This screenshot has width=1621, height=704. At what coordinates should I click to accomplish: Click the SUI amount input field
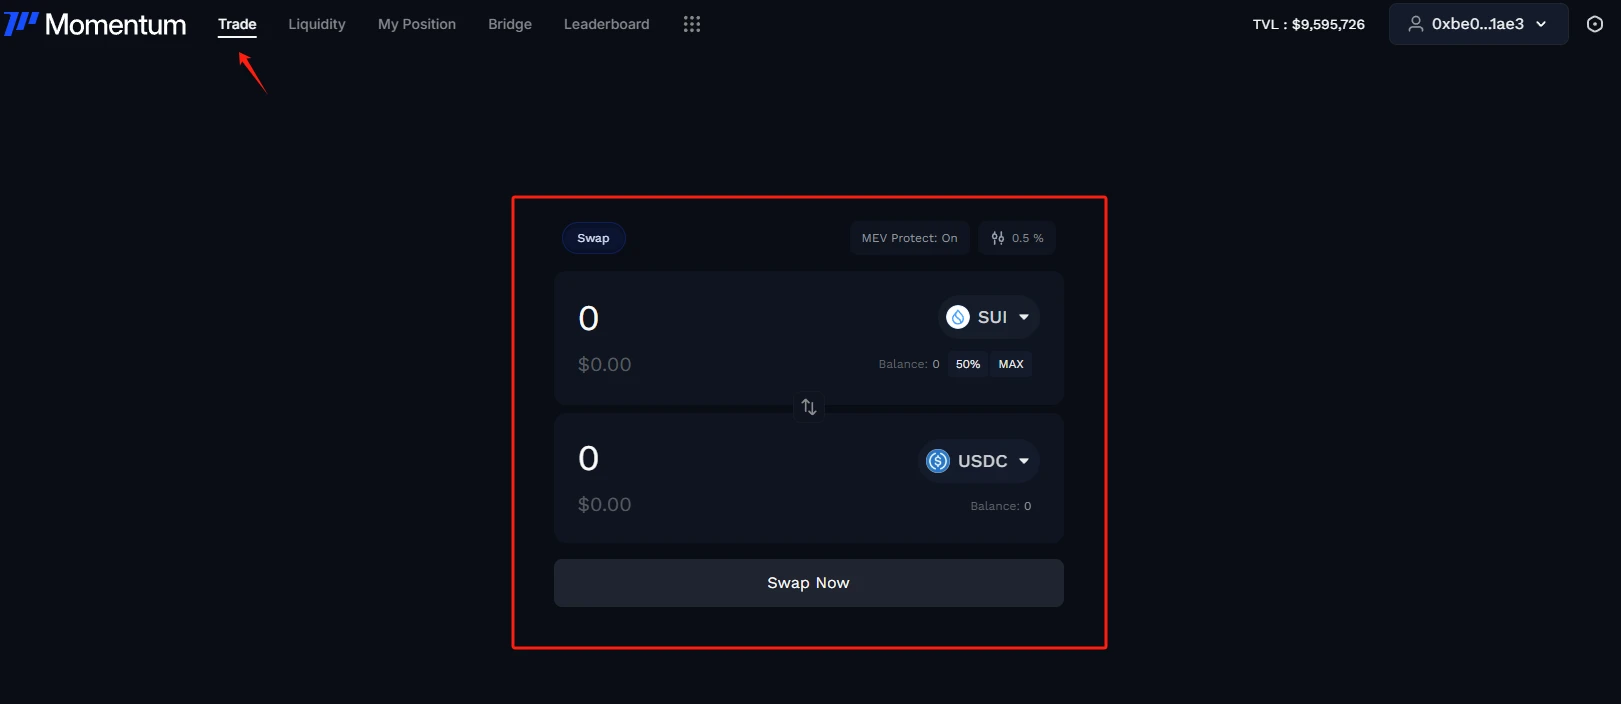point(700,318)
